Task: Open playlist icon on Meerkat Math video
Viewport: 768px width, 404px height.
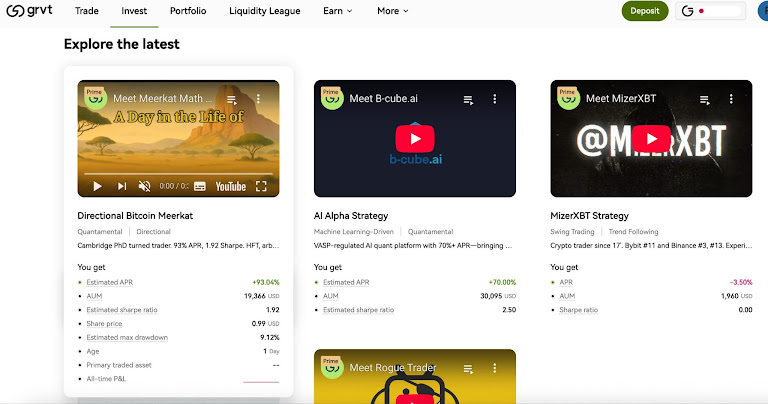Action: 232,99
